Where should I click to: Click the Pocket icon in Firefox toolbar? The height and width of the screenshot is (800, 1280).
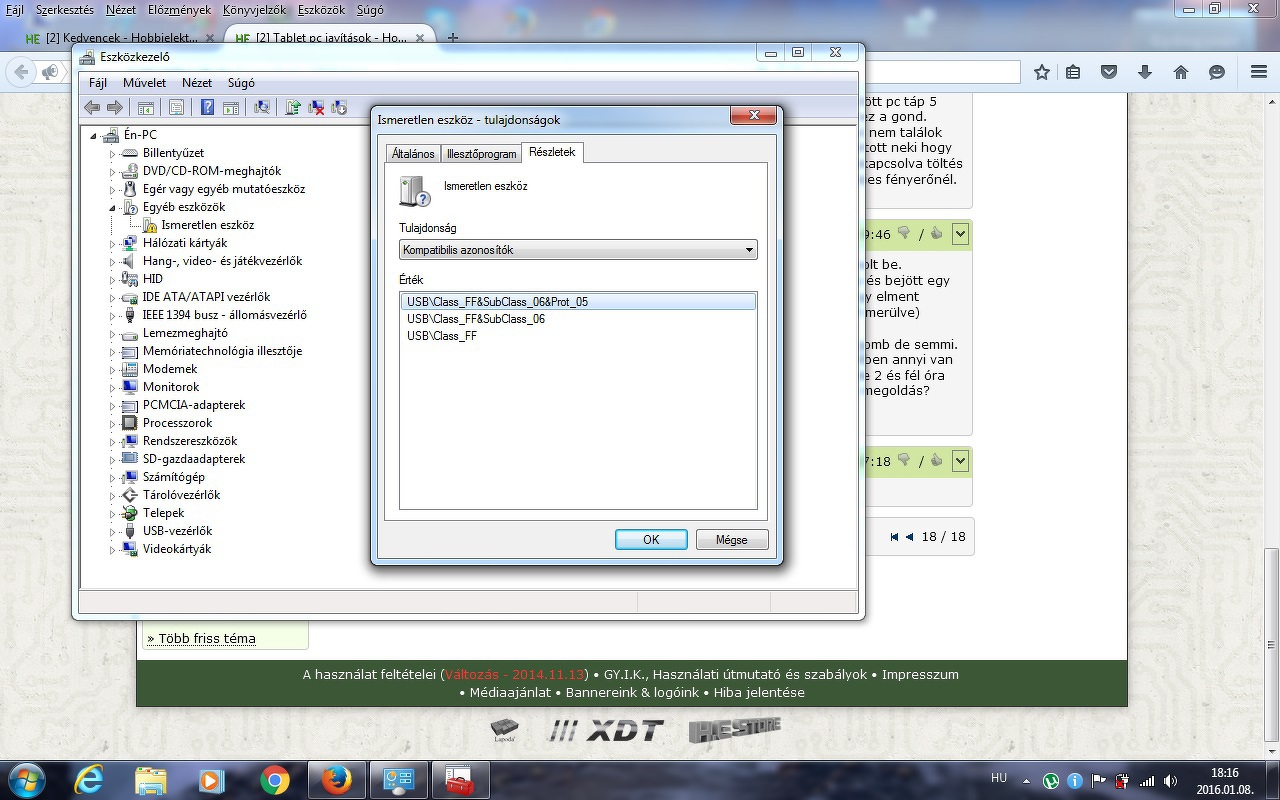click(x=1109, y=72)
